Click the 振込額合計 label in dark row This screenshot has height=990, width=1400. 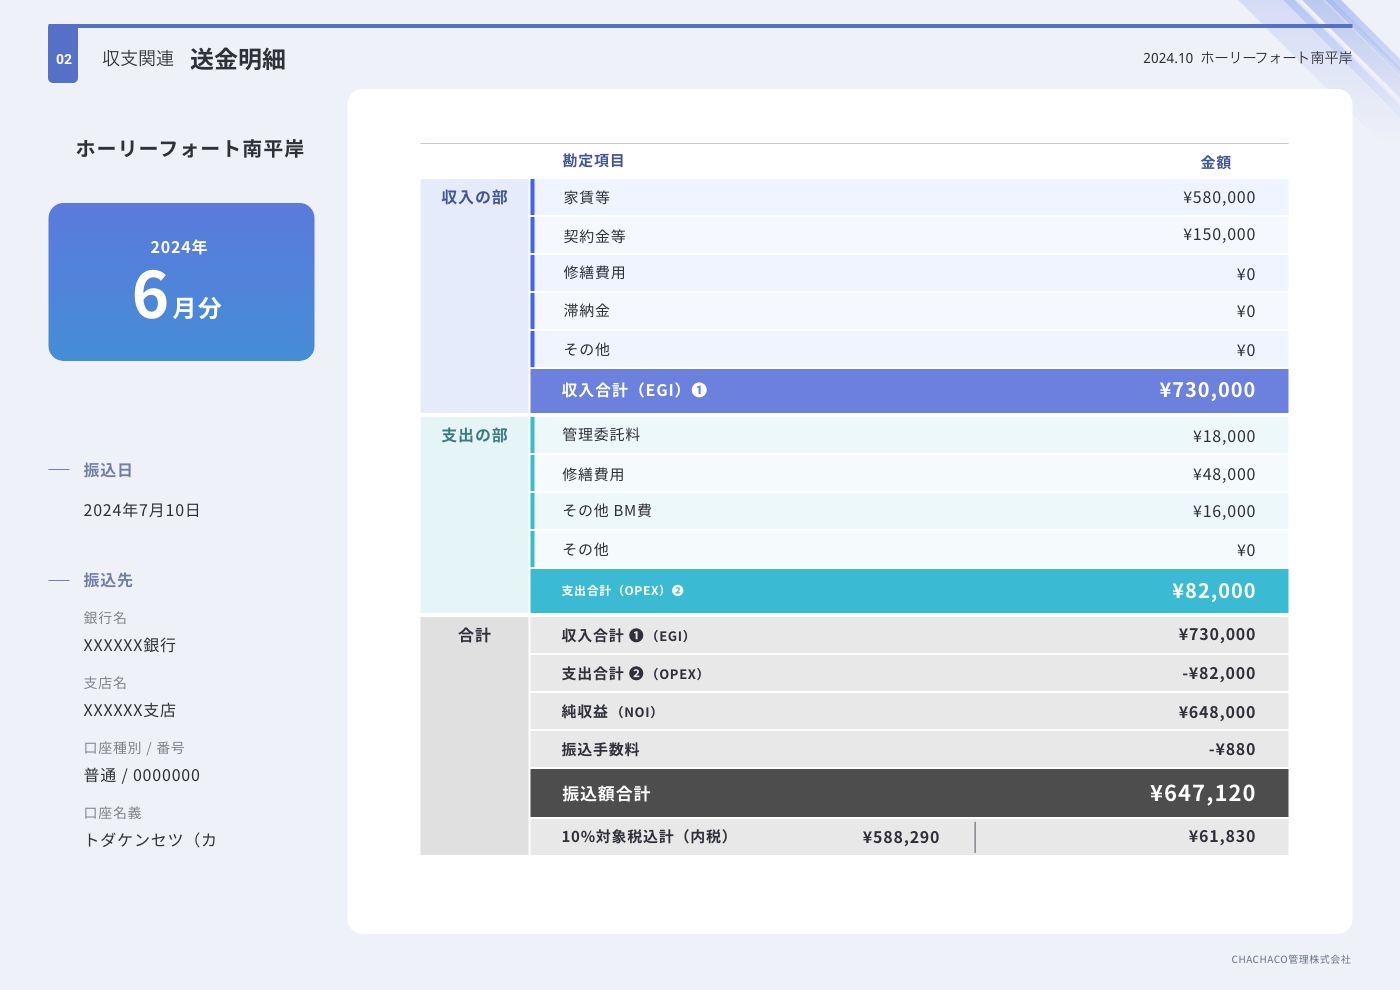tap(606, 794)
